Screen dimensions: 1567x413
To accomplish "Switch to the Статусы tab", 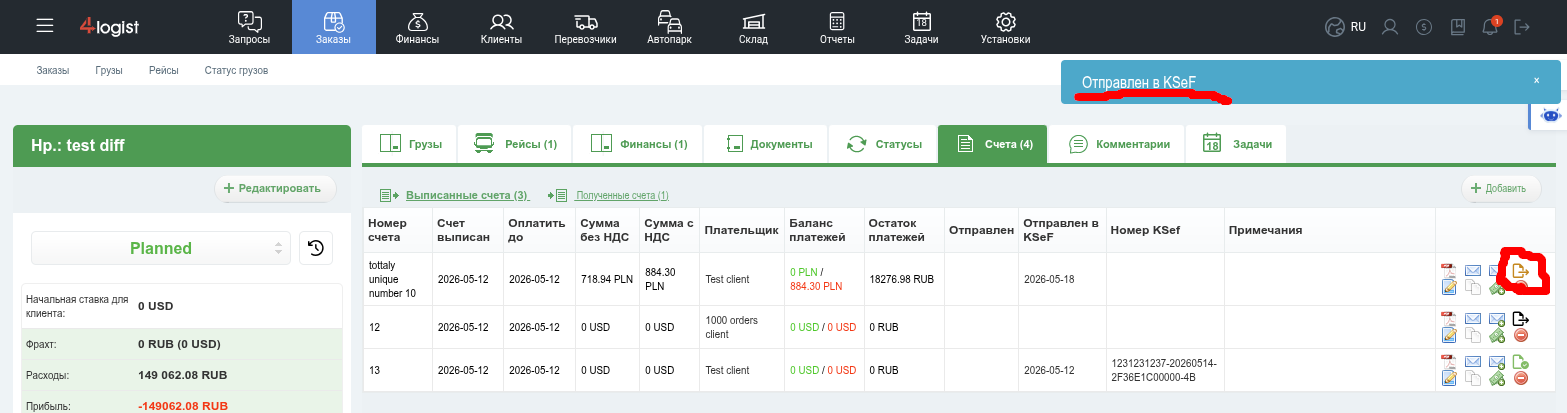I will point(883,144).
